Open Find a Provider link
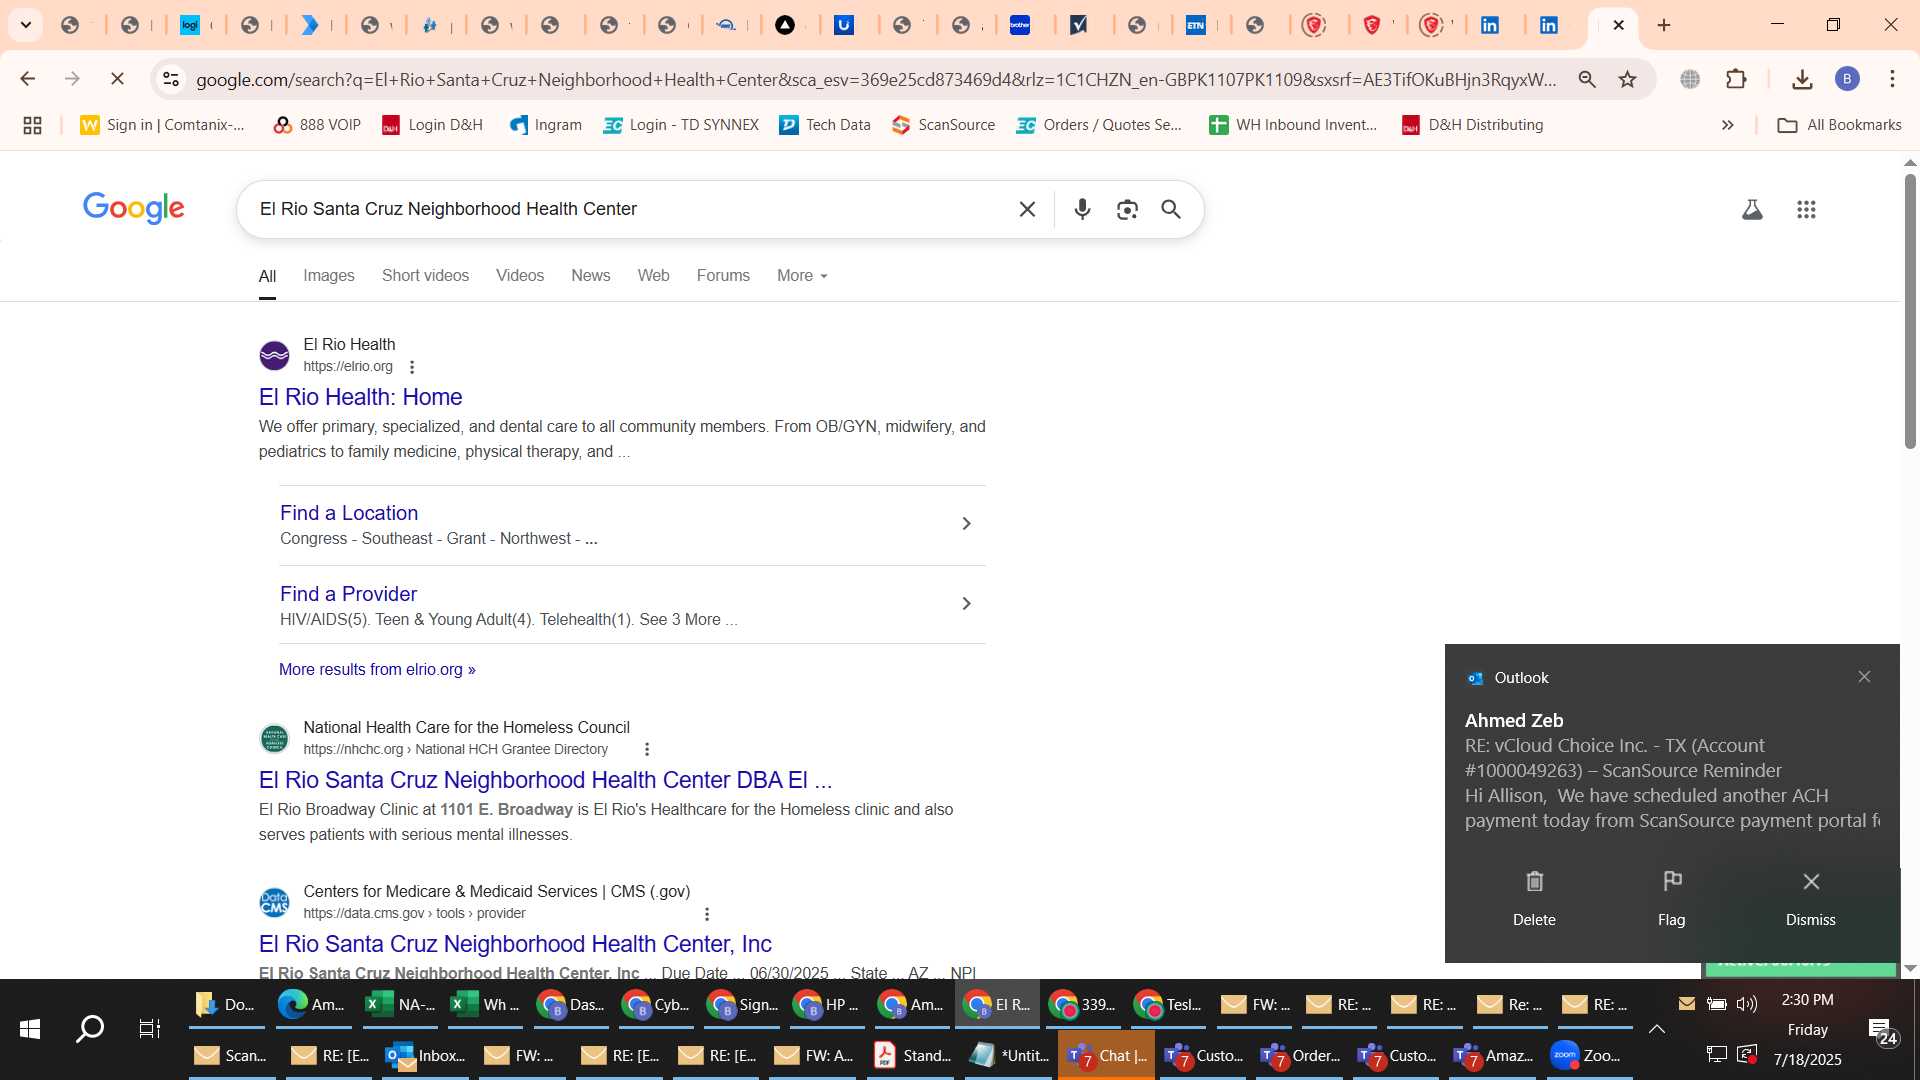 click(348, 594)
